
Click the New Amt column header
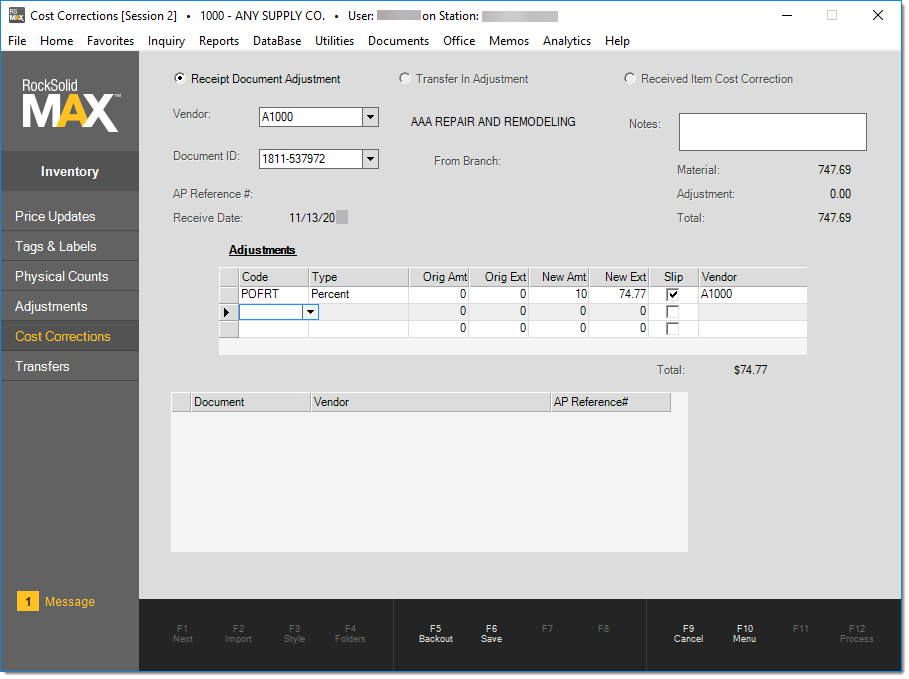[559, 277]
